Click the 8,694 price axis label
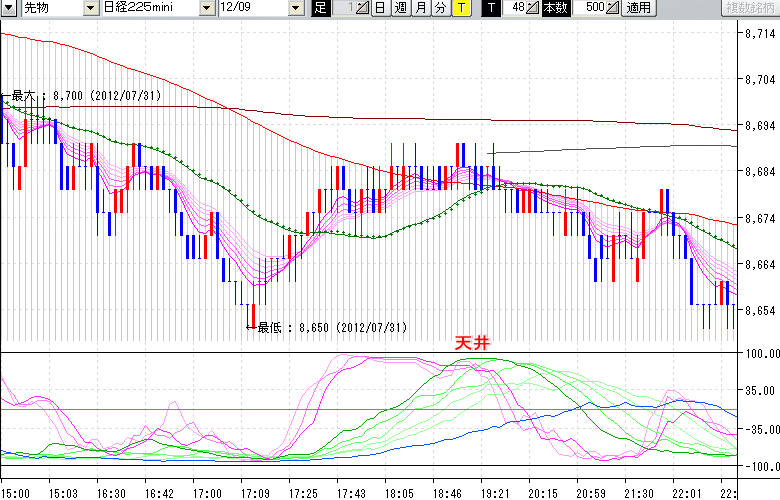Viewport: 780px width, 500px height. (761, 126)
